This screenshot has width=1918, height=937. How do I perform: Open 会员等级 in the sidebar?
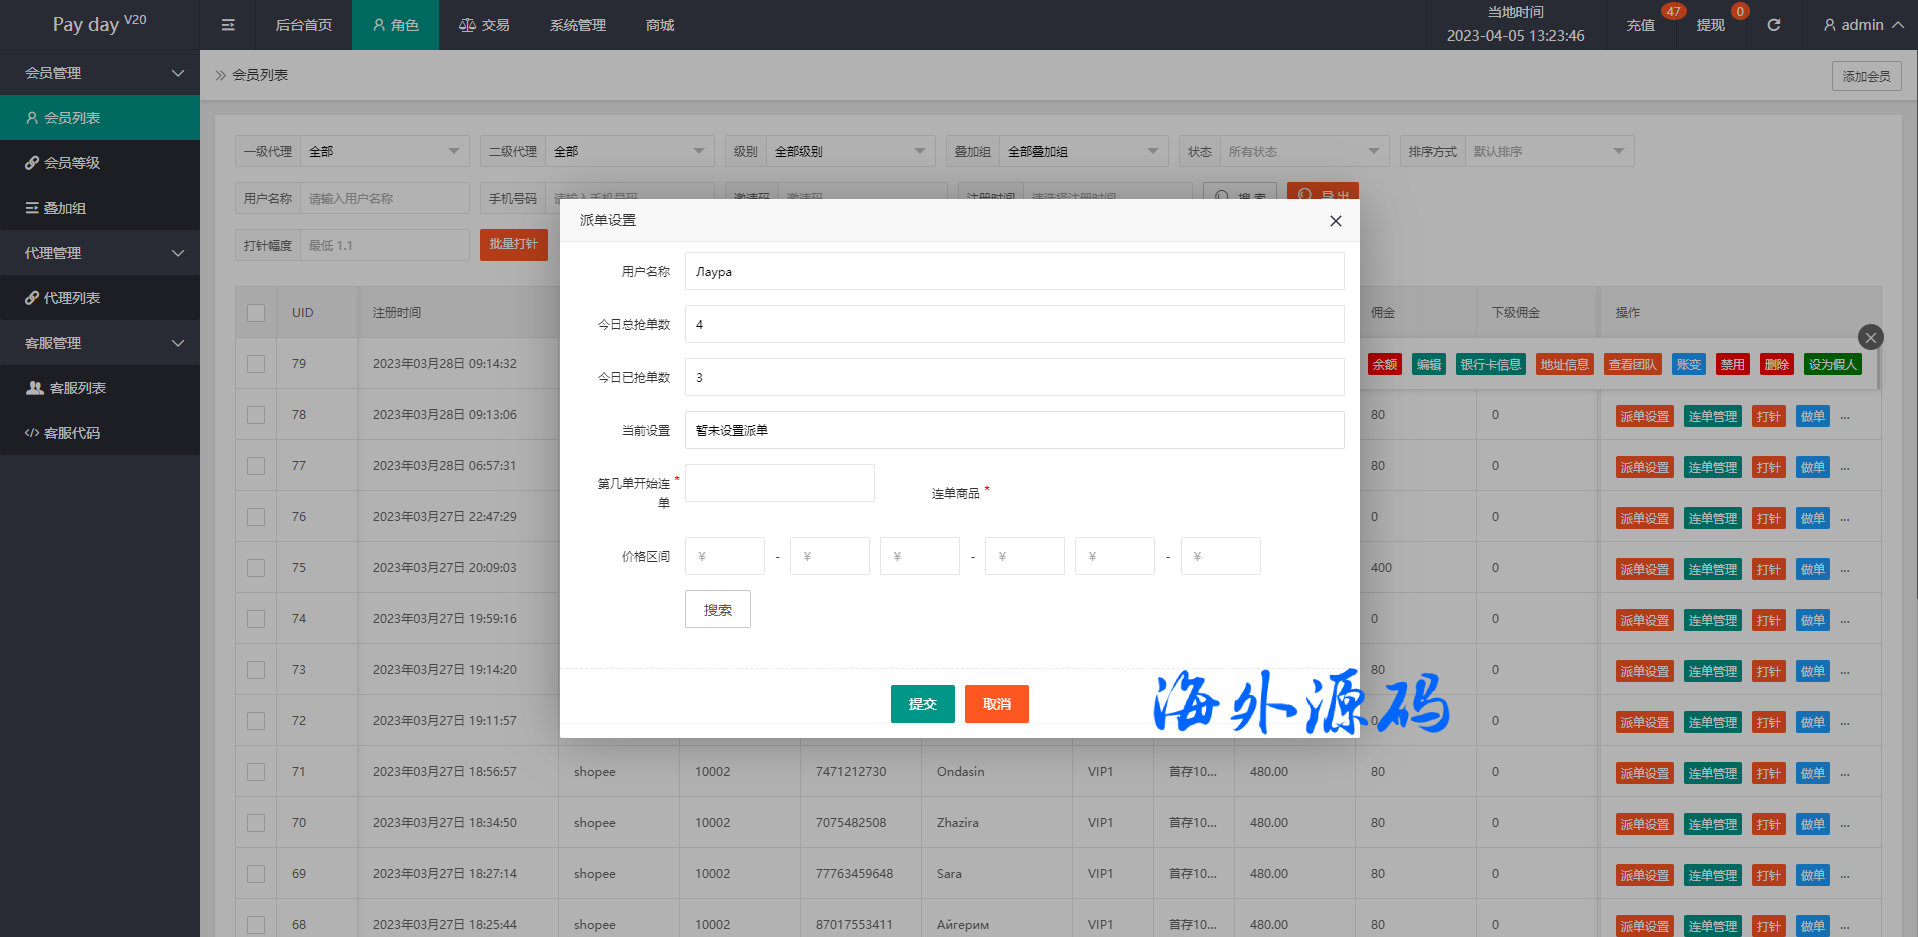tap(72, 163)
